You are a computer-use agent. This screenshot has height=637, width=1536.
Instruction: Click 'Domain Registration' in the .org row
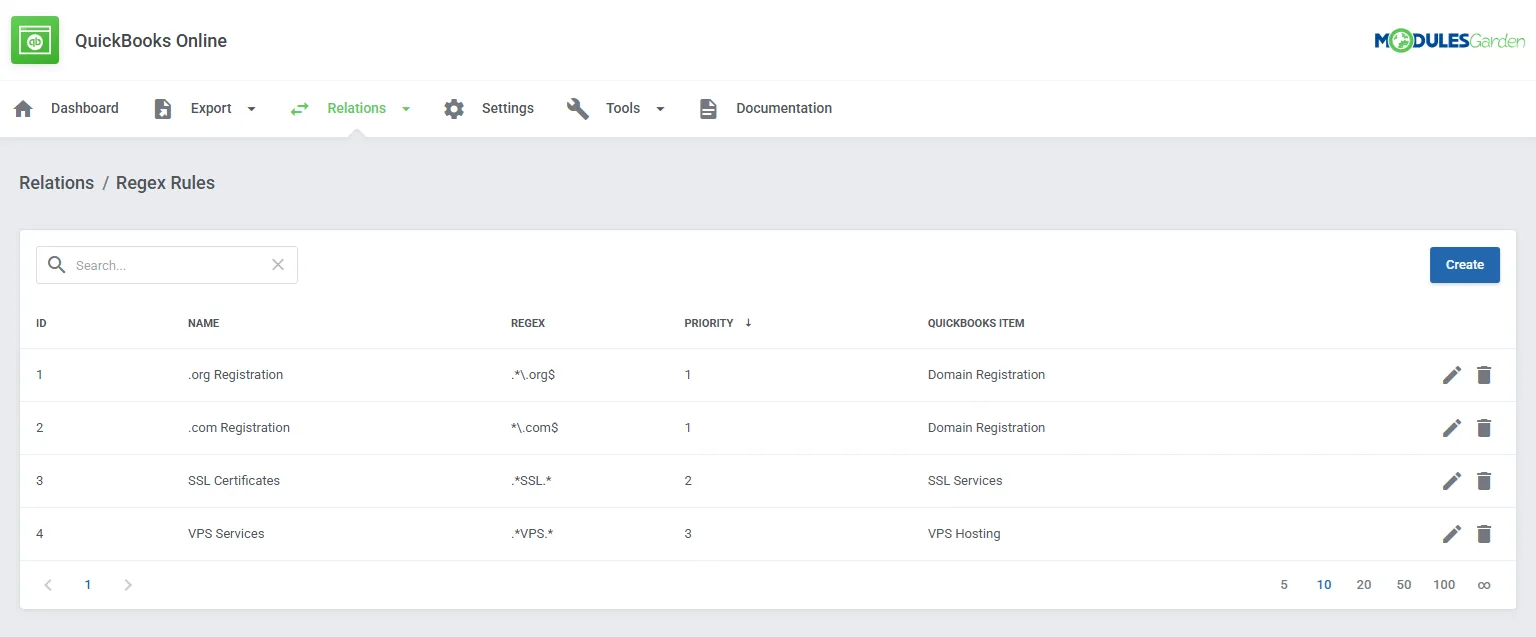[x=986, y=375]
